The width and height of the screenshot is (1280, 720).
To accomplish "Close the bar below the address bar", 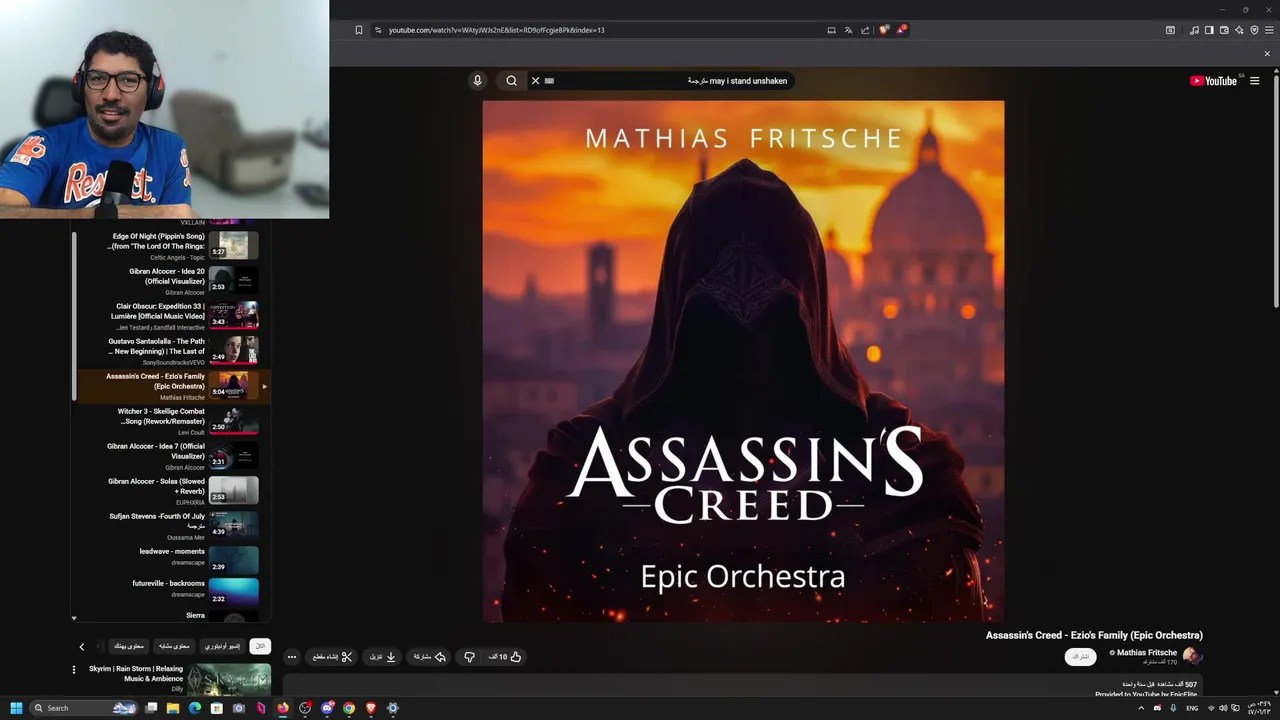I will [1267, 54].
